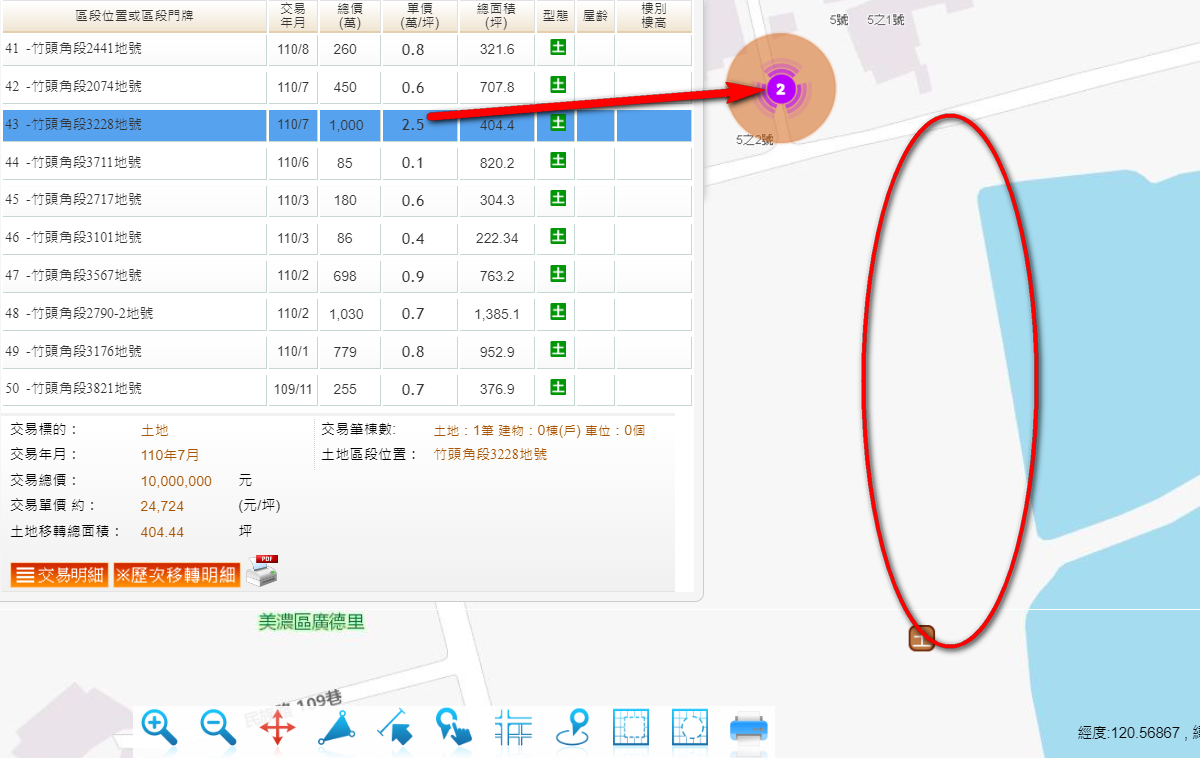Click the 10,000,000 total price value

tap(176, 481)
